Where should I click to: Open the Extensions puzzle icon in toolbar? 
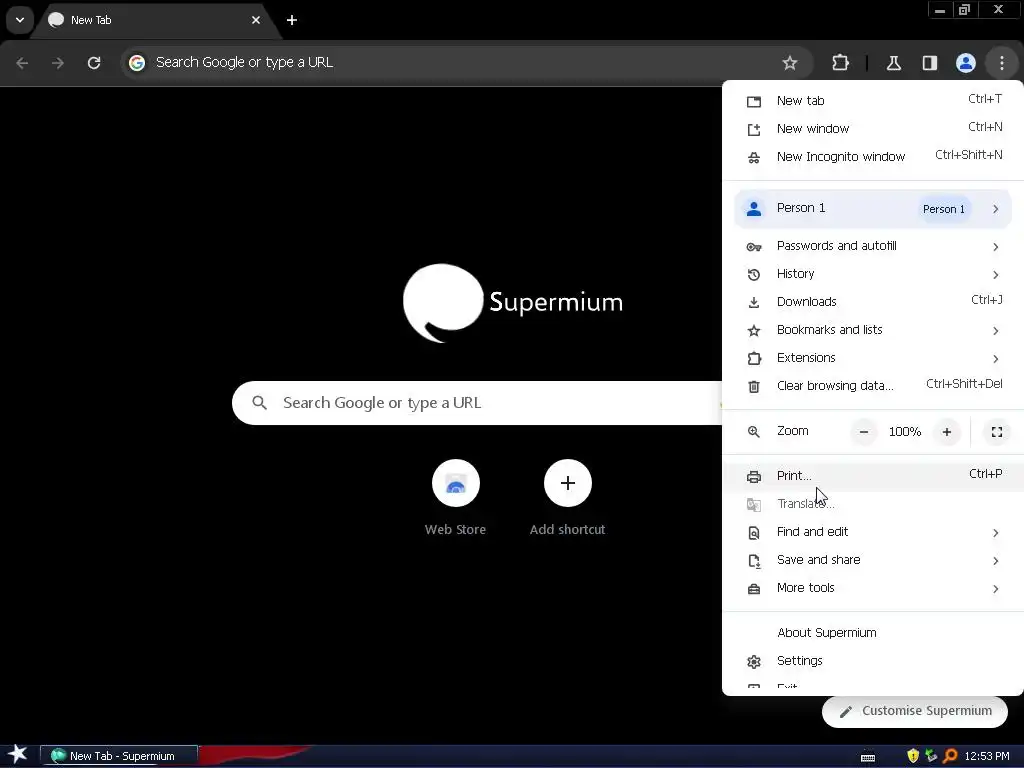(x=840, y=63)
